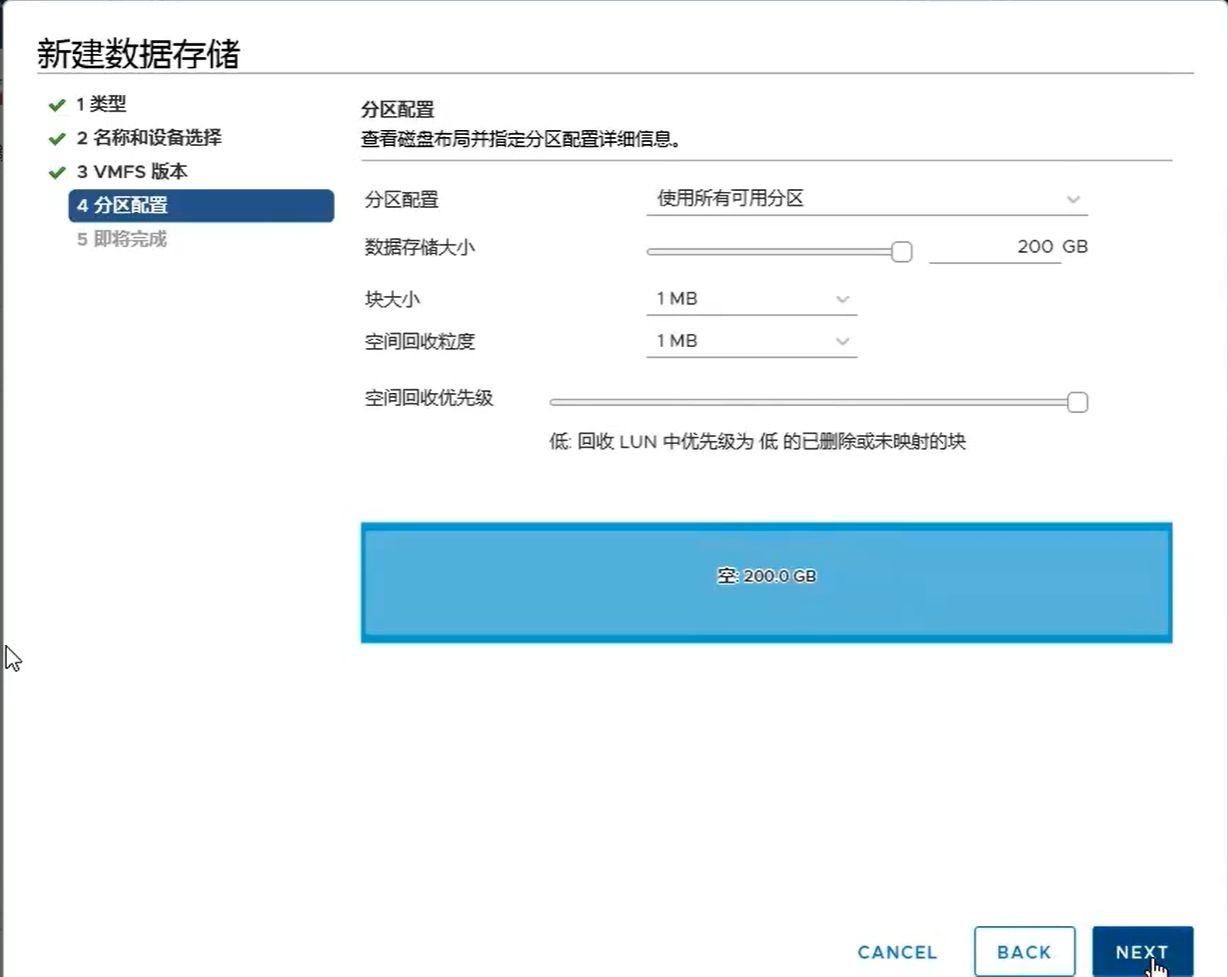Click the BACK button
This screenshot has width=1228, height=977.
pos(1024,952)
